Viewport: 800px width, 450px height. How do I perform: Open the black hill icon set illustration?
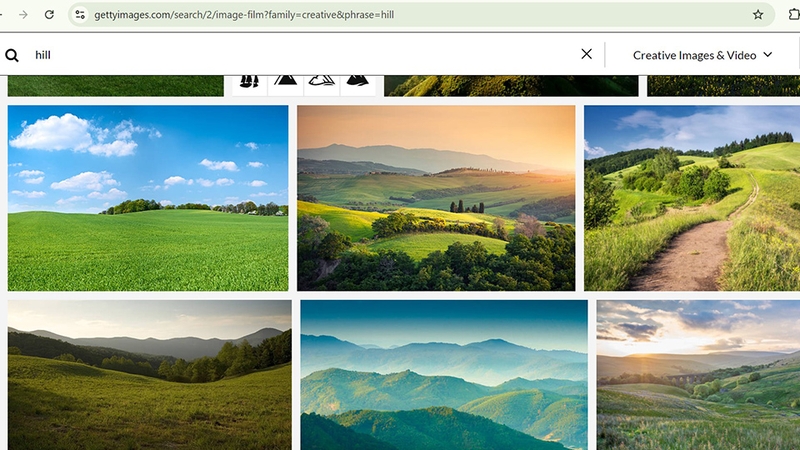click(x=304, y=86)
